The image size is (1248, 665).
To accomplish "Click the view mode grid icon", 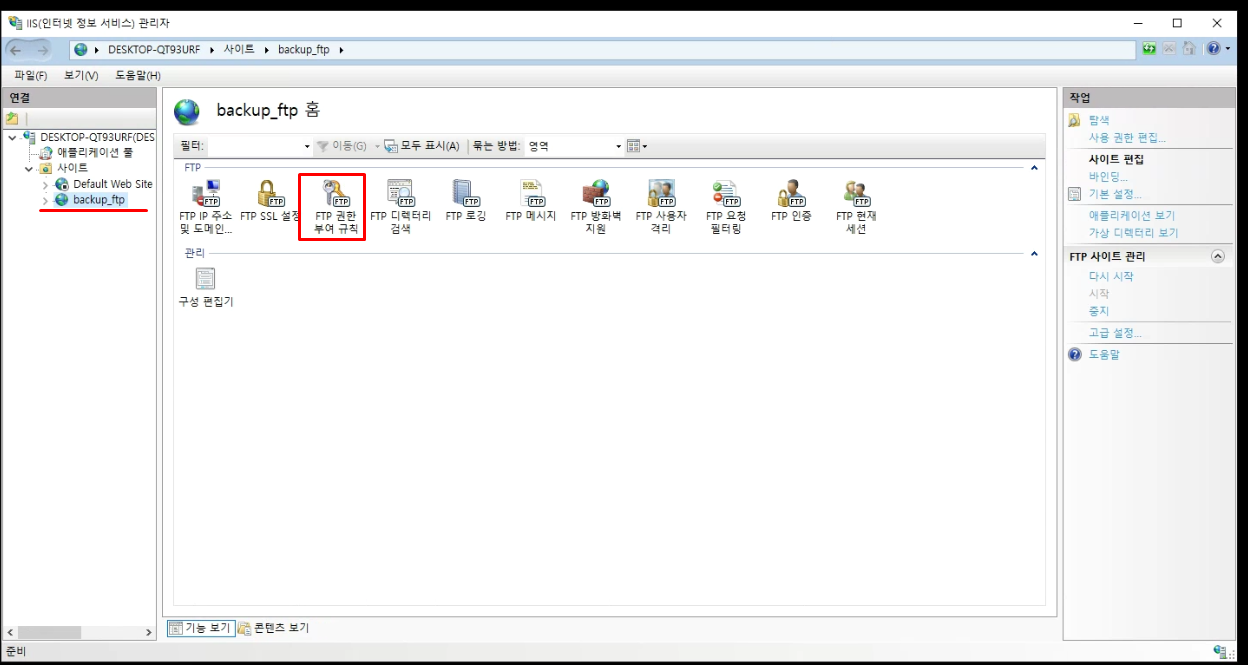I will tap(633, 146).
